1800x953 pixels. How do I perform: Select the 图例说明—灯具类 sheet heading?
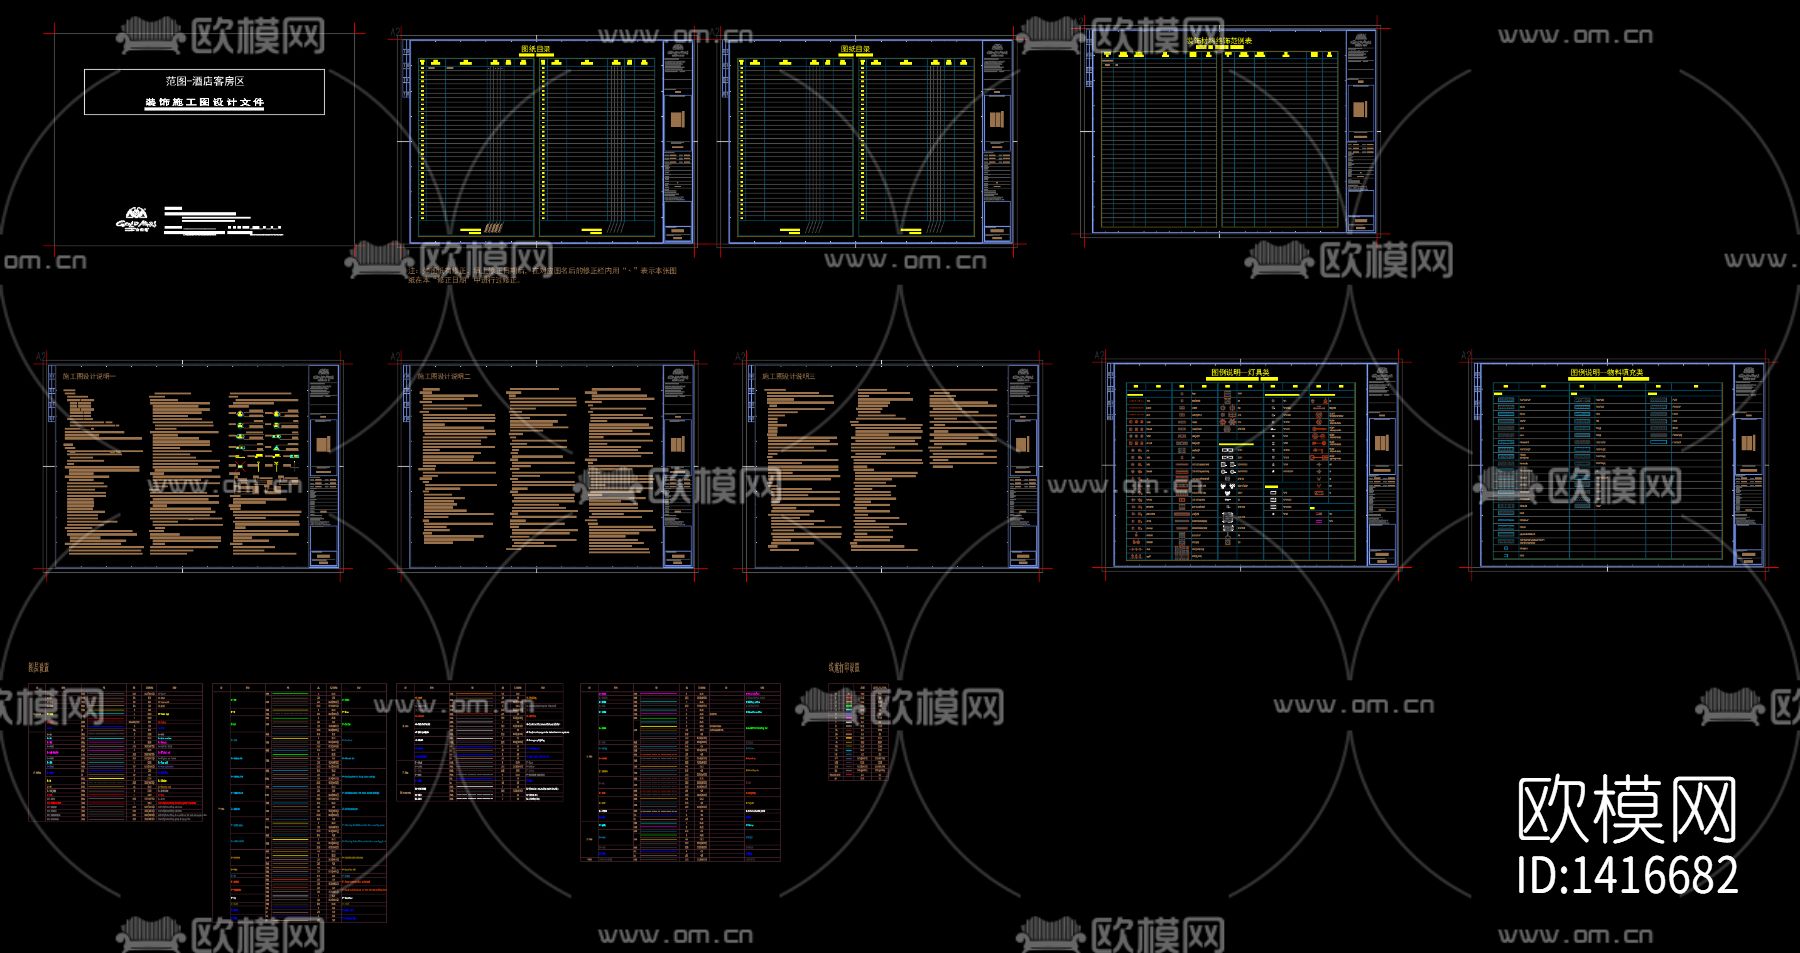click(1240, 373)
